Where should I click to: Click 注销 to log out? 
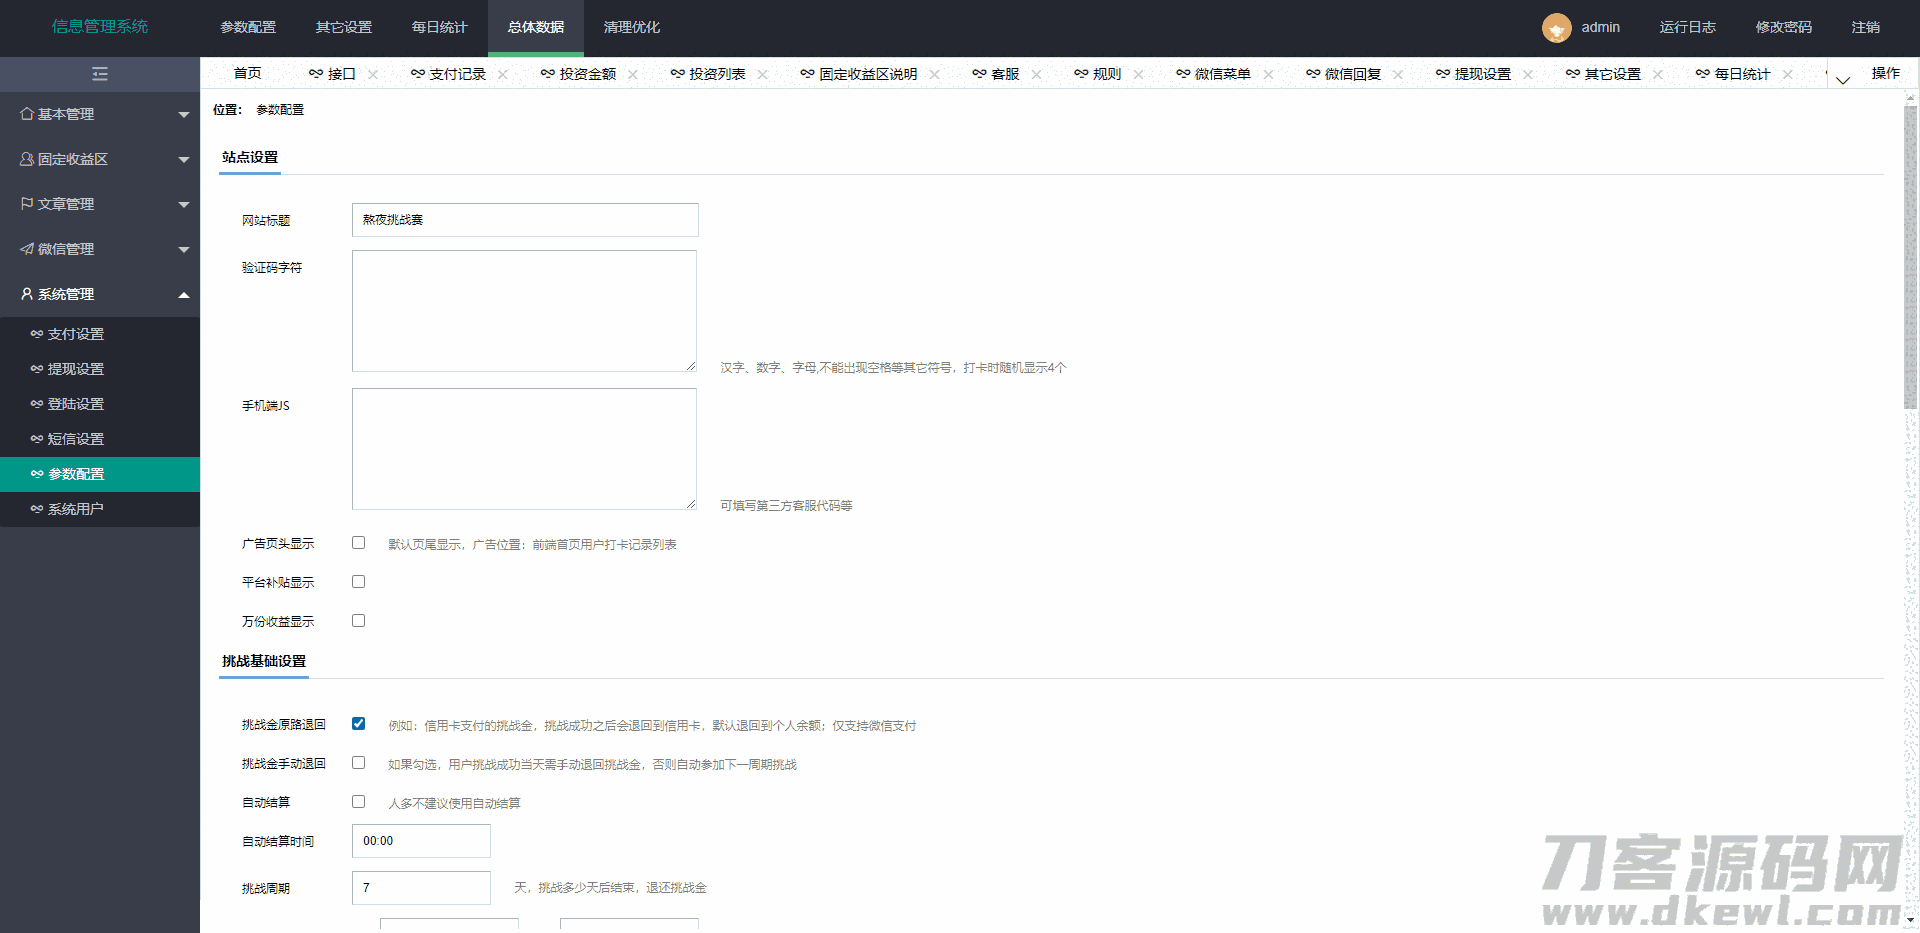(x=1866, y=28)
